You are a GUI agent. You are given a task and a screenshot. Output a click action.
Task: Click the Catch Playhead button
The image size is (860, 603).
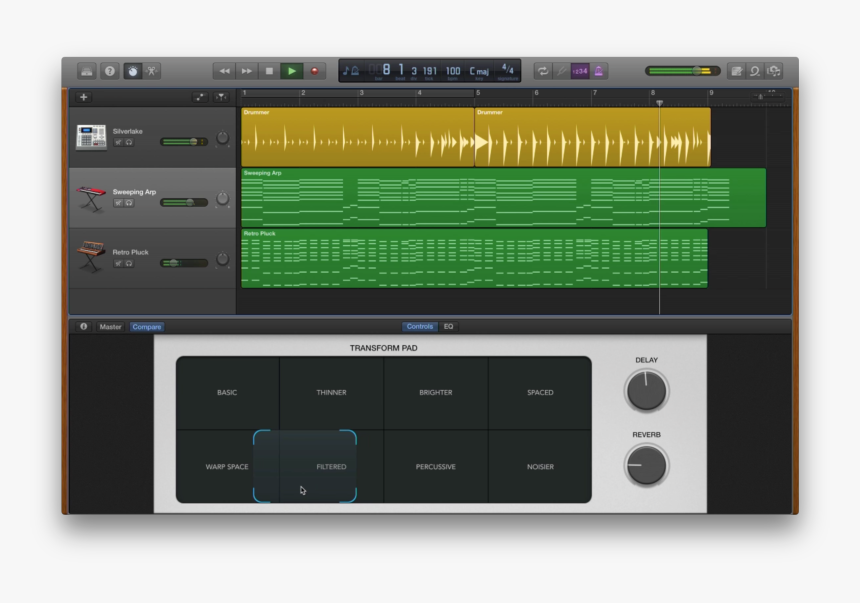pyautogui.click(x=221, y=97)
